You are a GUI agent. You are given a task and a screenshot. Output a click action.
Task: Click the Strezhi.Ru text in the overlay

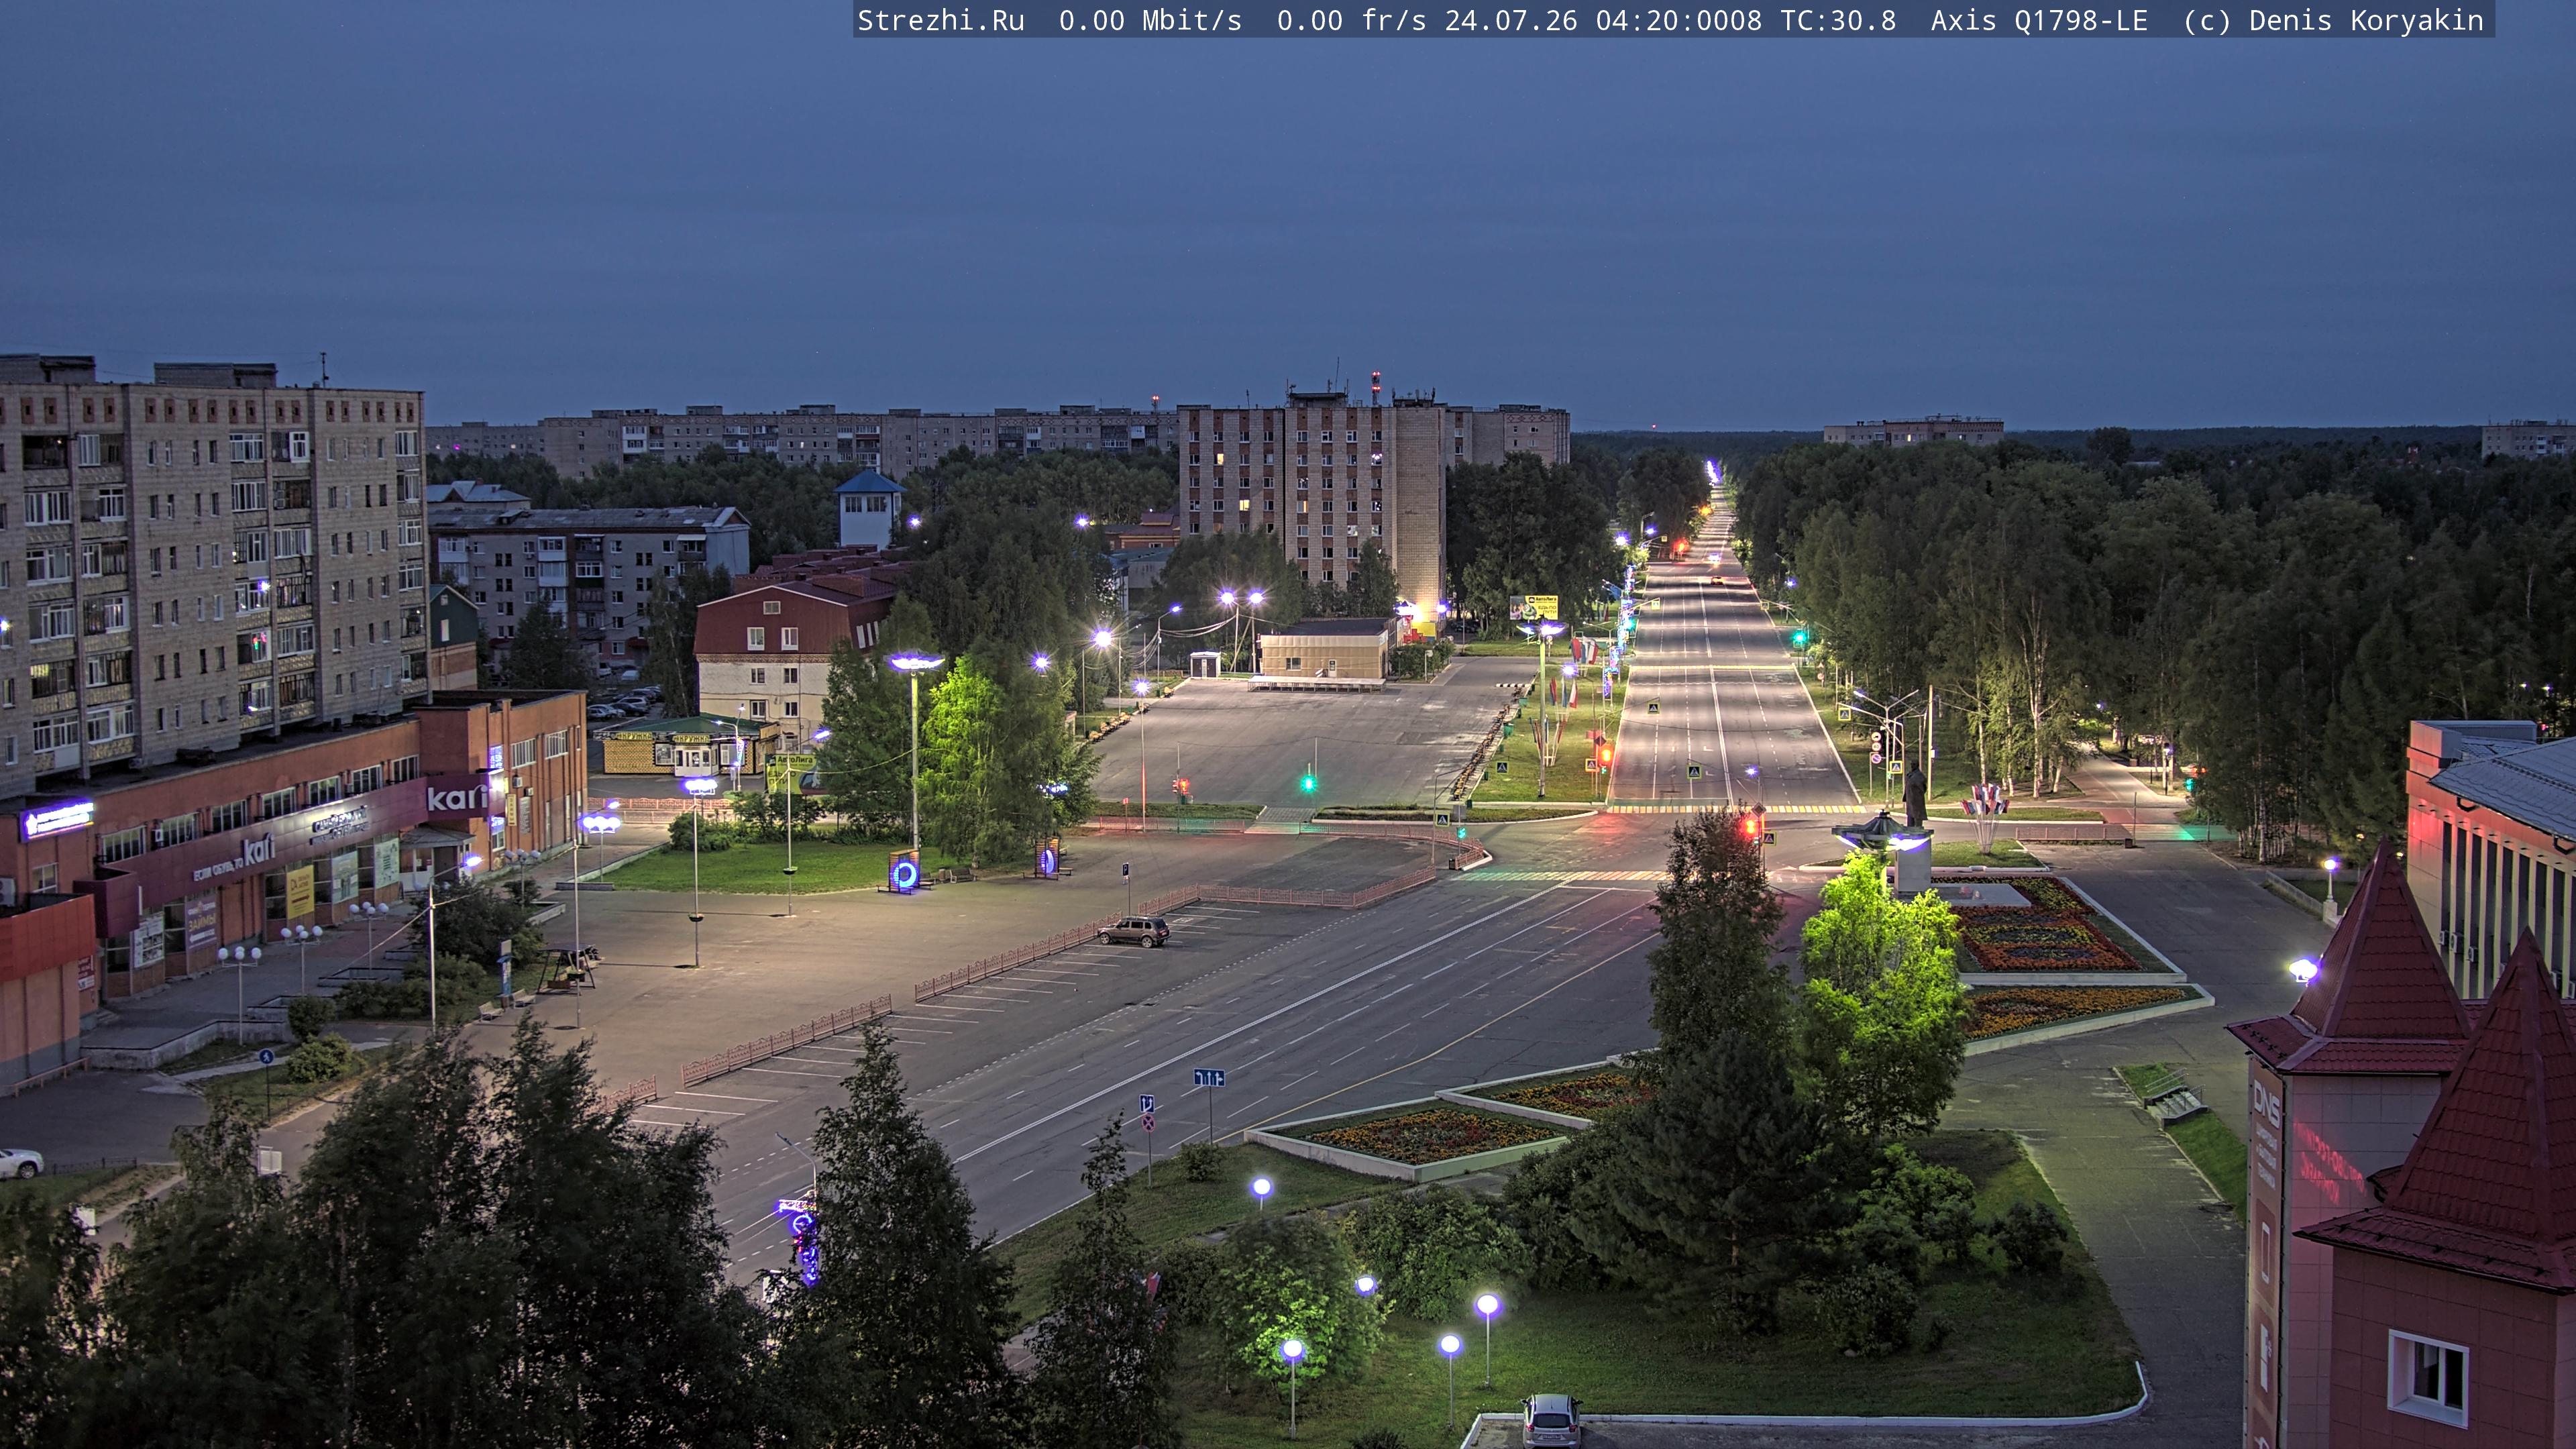[940, 21]
